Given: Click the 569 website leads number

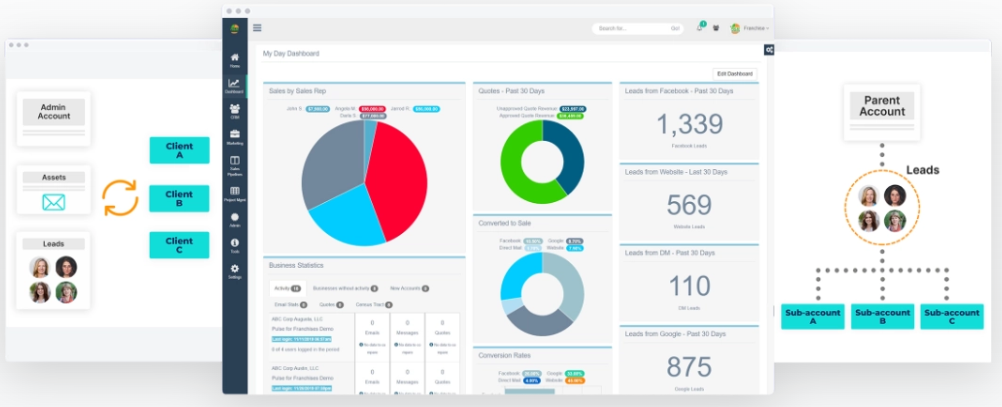Looking at the screenshot, I should pyautogui.click(x=690, y=205).
